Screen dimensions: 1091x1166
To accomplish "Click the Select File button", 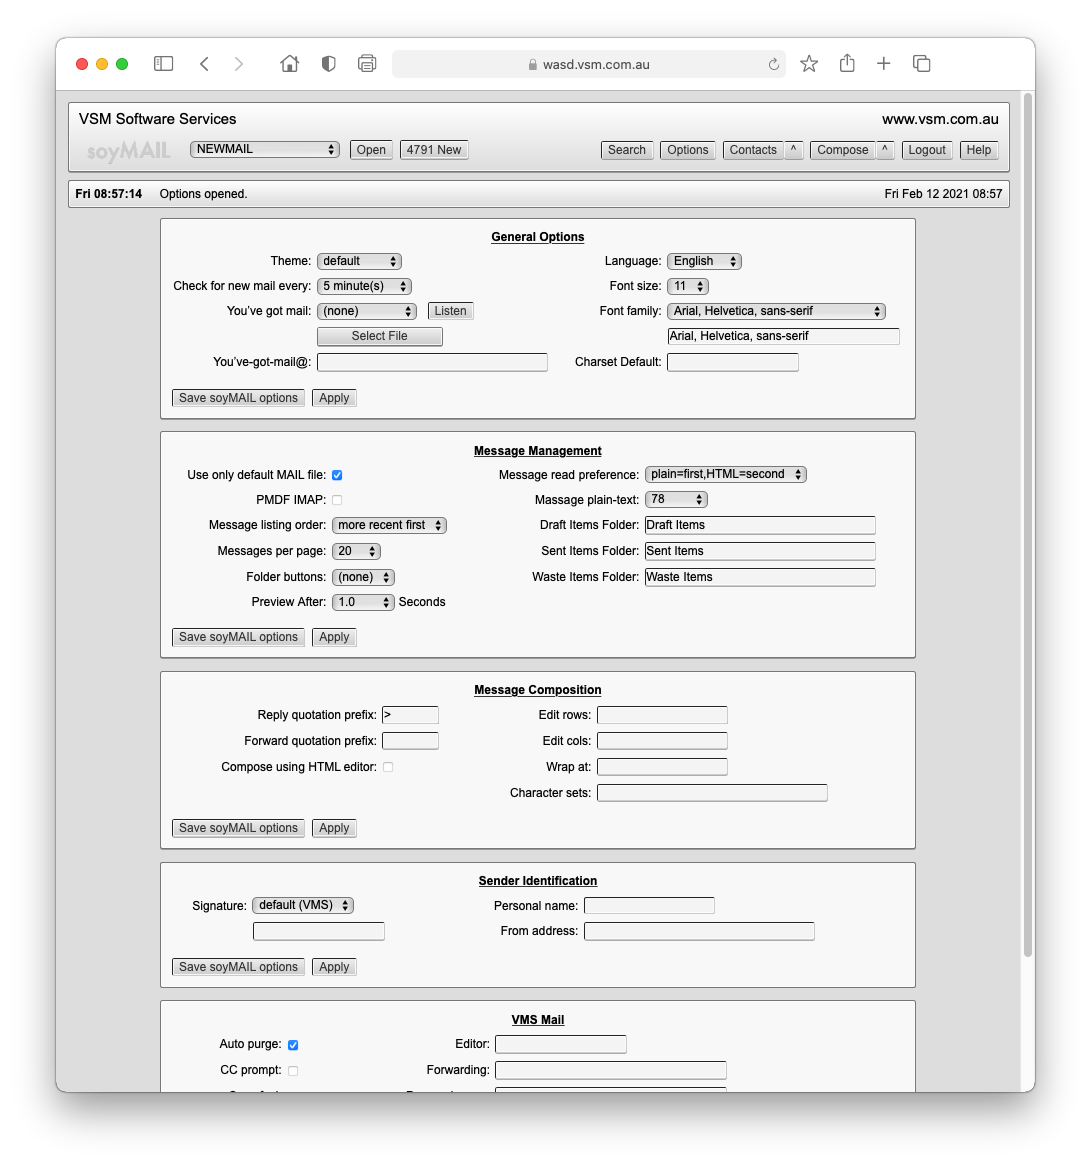I will (x=379, y=336).
